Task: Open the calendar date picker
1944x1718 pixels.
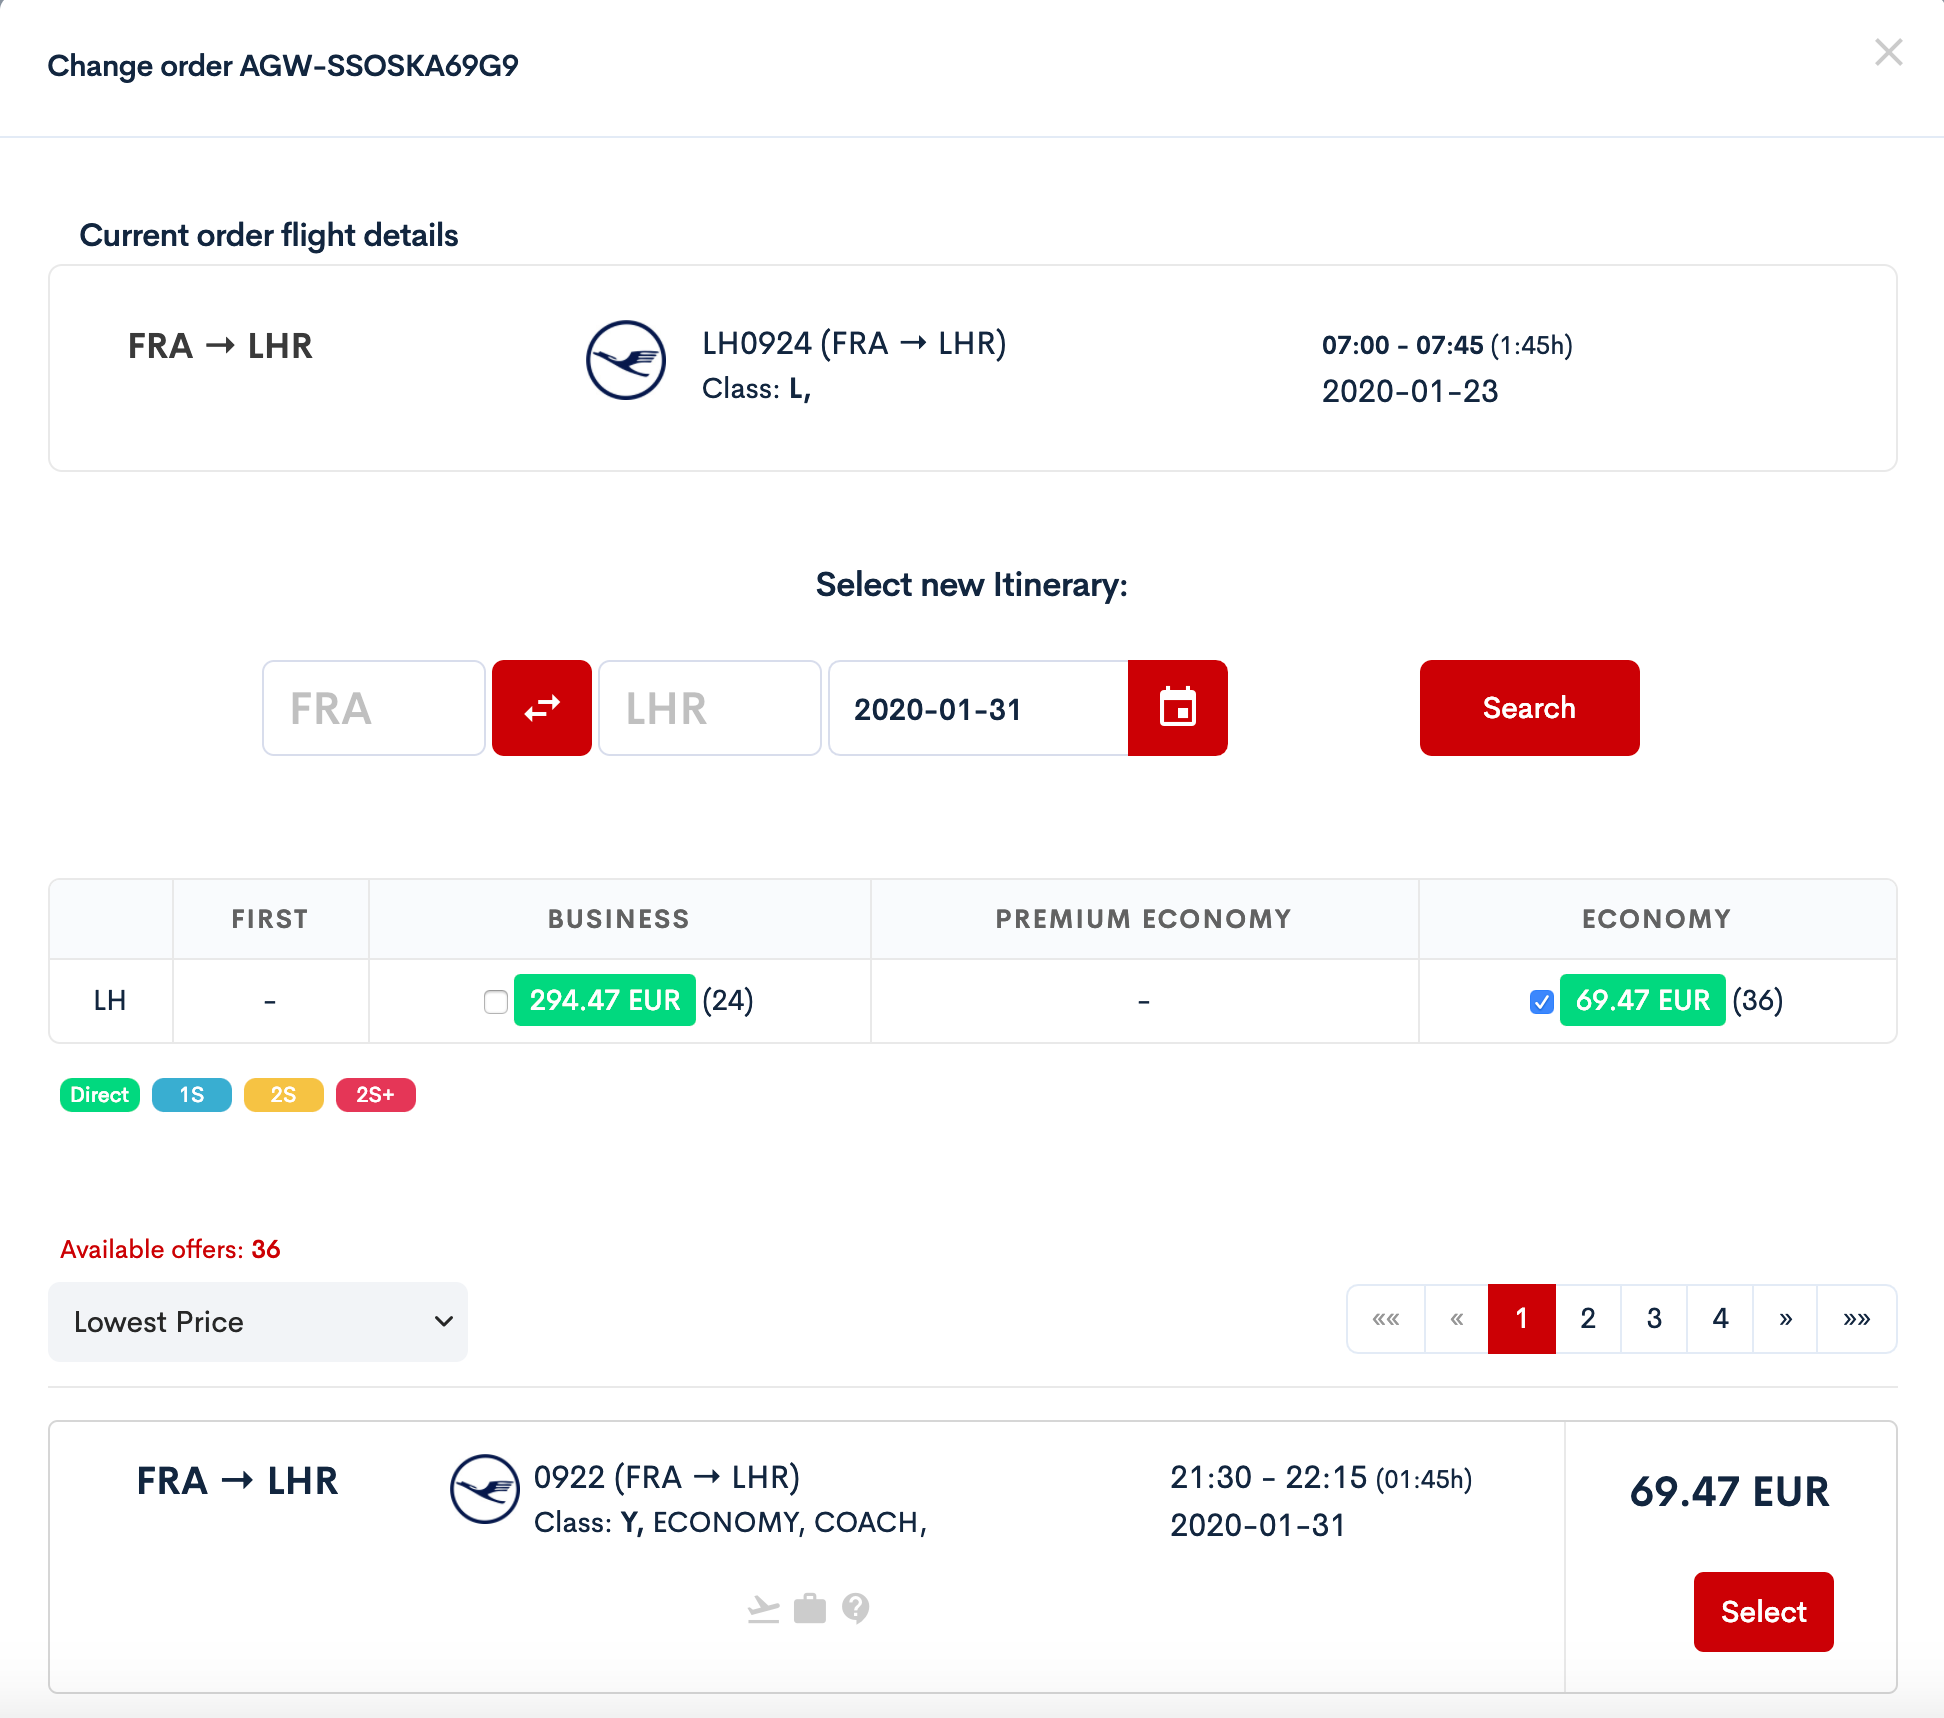Action: (1178, 708)
